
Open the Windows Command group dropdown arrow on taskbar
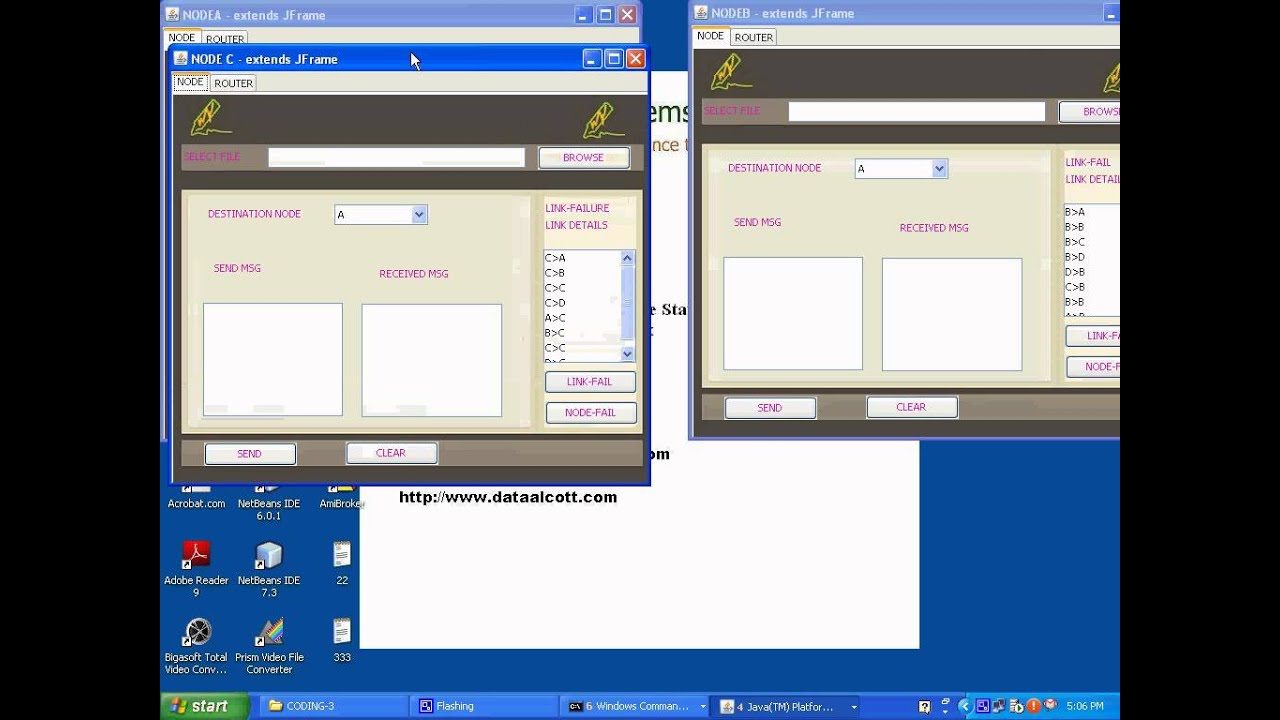(x=703, y=706)
